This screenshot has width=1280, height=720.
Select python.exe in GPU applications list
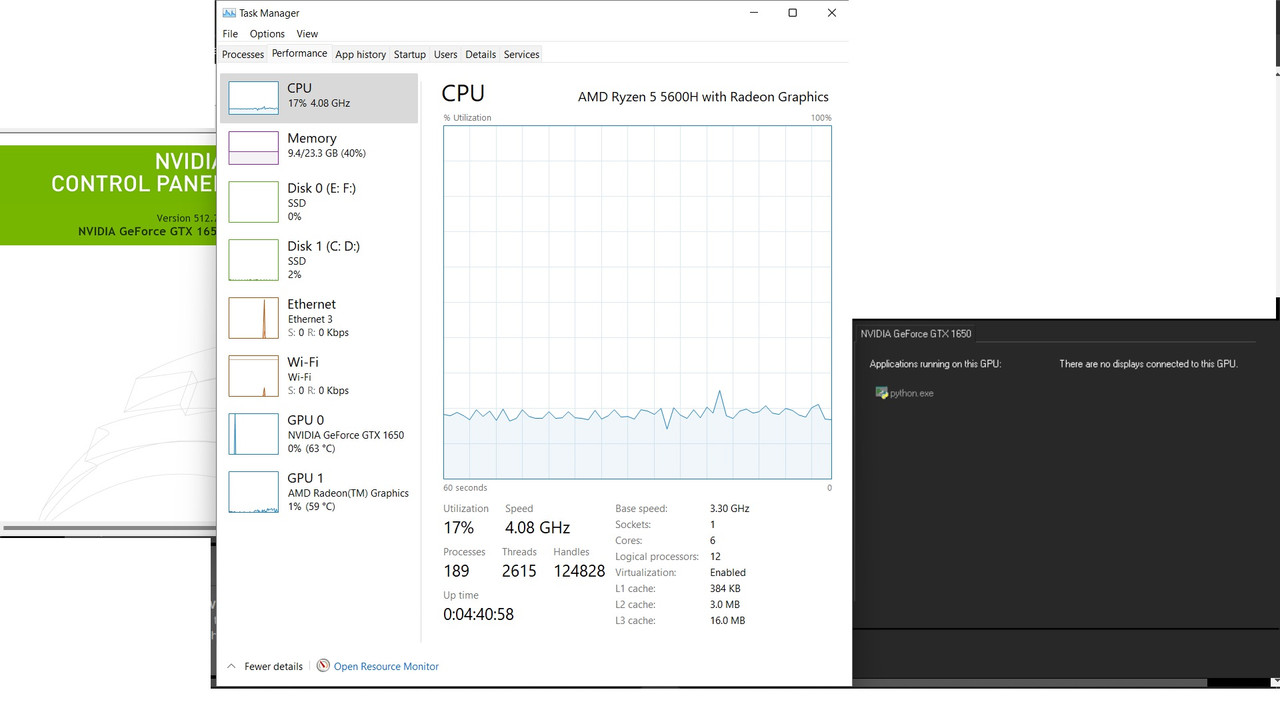click(x=904, y=393)
